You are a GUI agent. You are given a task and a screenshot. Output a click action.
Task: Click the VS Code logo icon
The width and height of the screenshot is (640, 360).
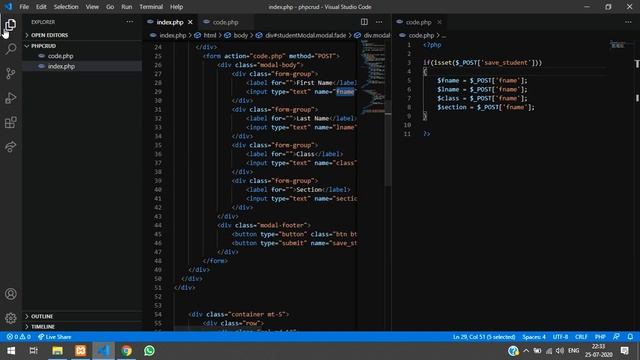click(8, 7)
